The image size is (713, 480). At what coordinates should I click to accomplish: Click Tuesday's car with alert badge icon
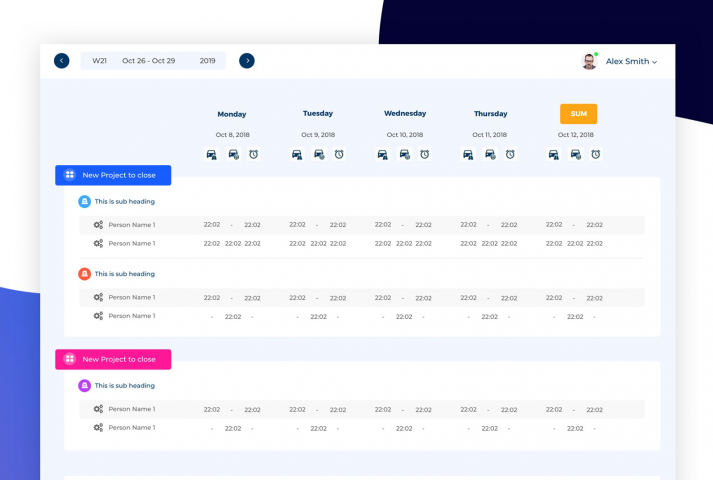(297, 155)
